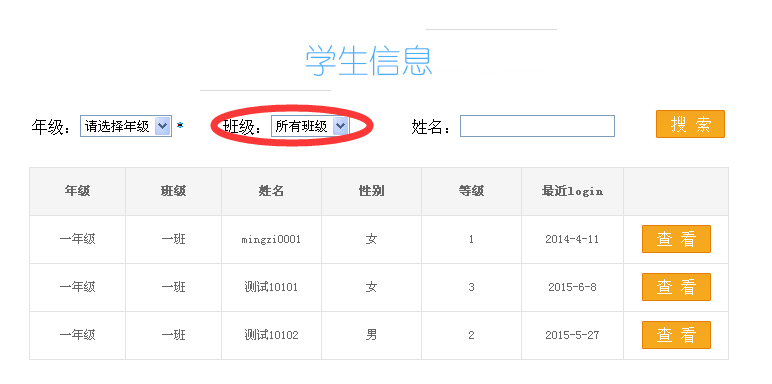Click 一班 cell in 测试10101 row
Viewport: 772px width, 384px height.
(173, 287)
